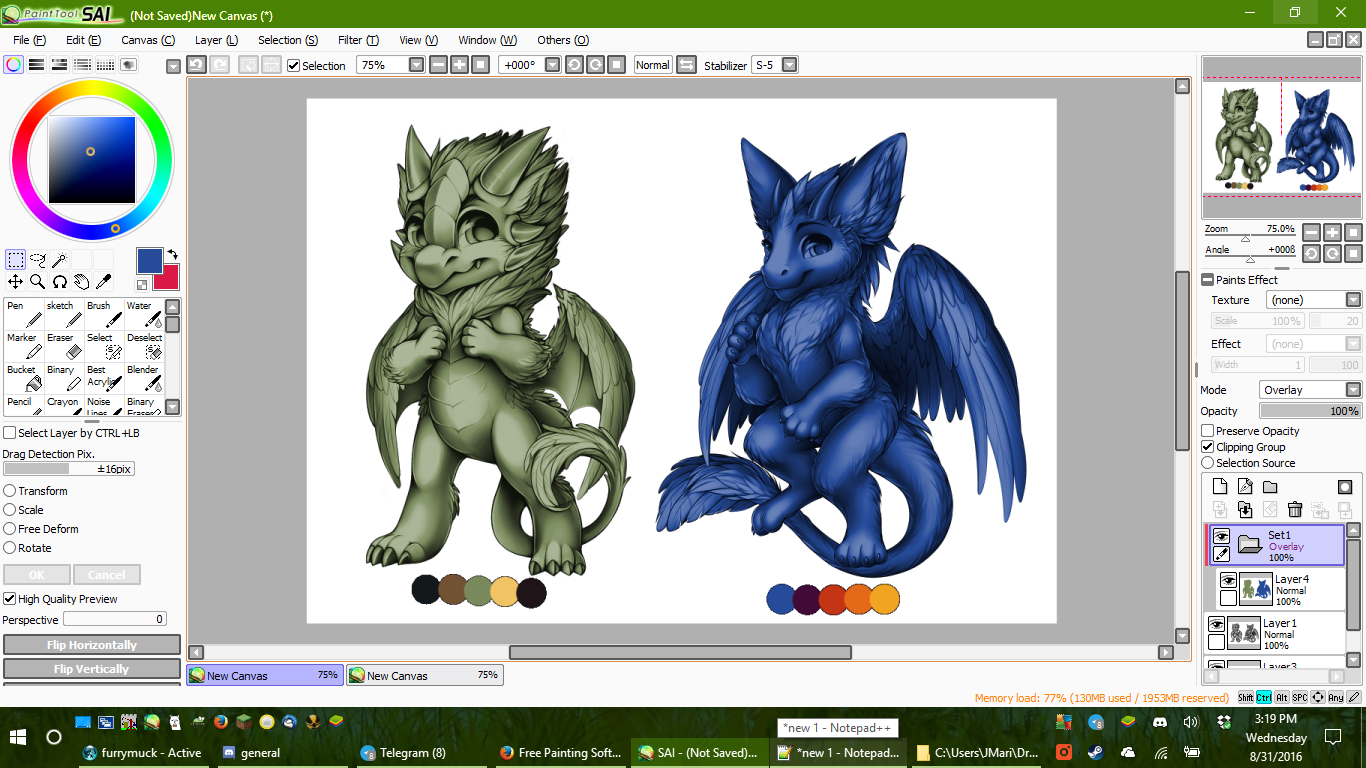This screenshot has width=1366, height=768.
Task: Swap foreground and background colors
Action: [x=172, y=254]
